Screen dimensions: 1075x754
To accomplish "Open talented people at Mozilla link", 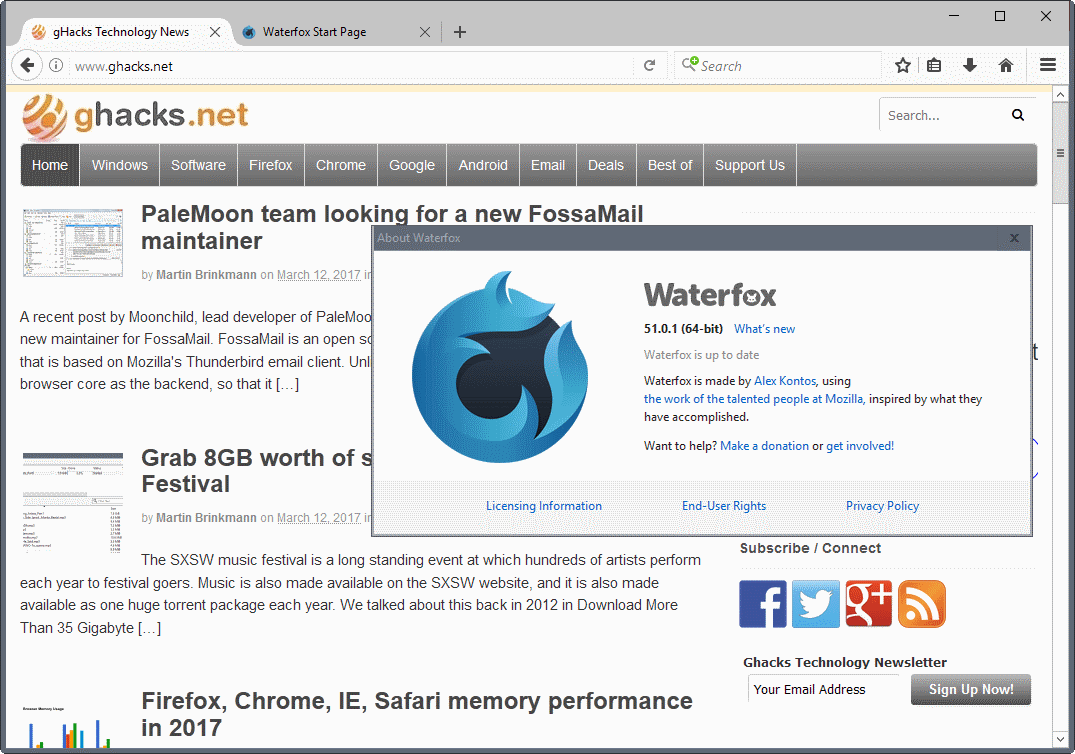I will point(754,399).
